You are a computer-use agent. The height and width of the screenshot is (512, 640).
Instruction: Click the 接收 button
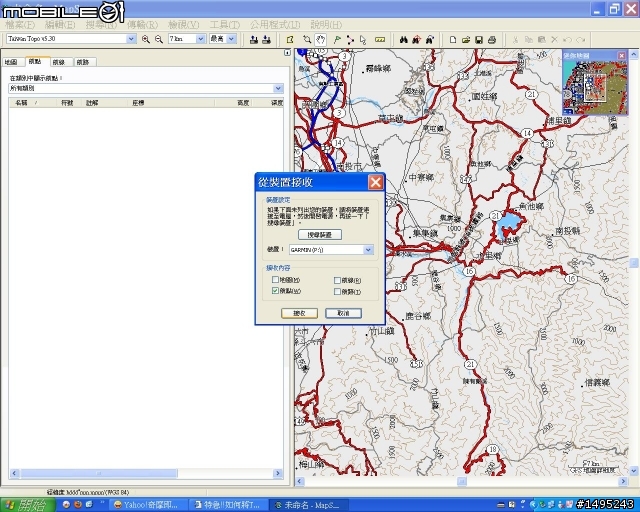click(299, 313)
